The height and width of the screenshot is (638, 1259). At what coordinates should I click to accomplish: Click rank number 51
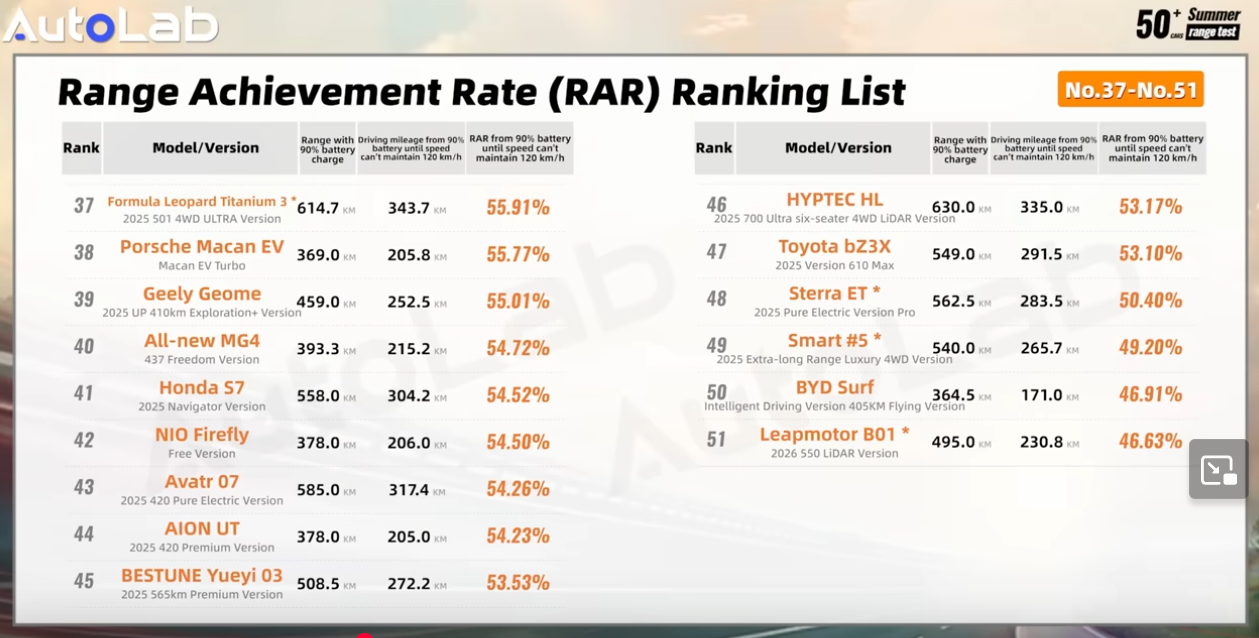[716, 440]
